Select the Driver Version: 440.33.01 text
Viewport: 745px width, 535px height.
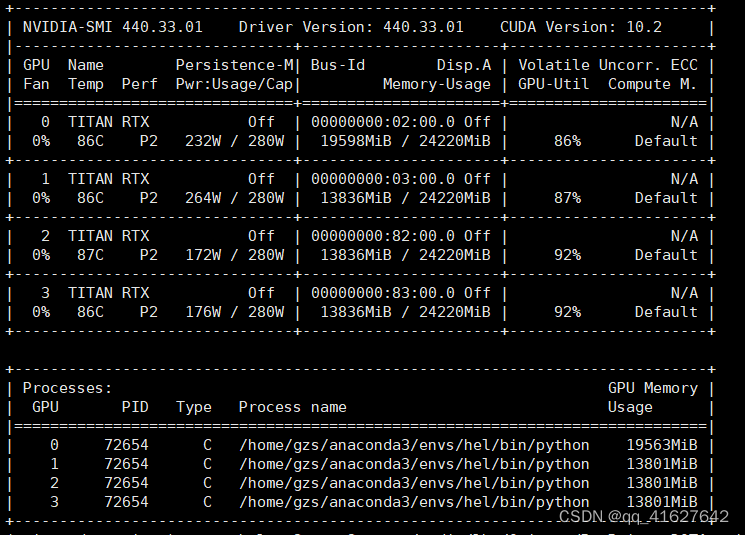[x=351, y=27]
